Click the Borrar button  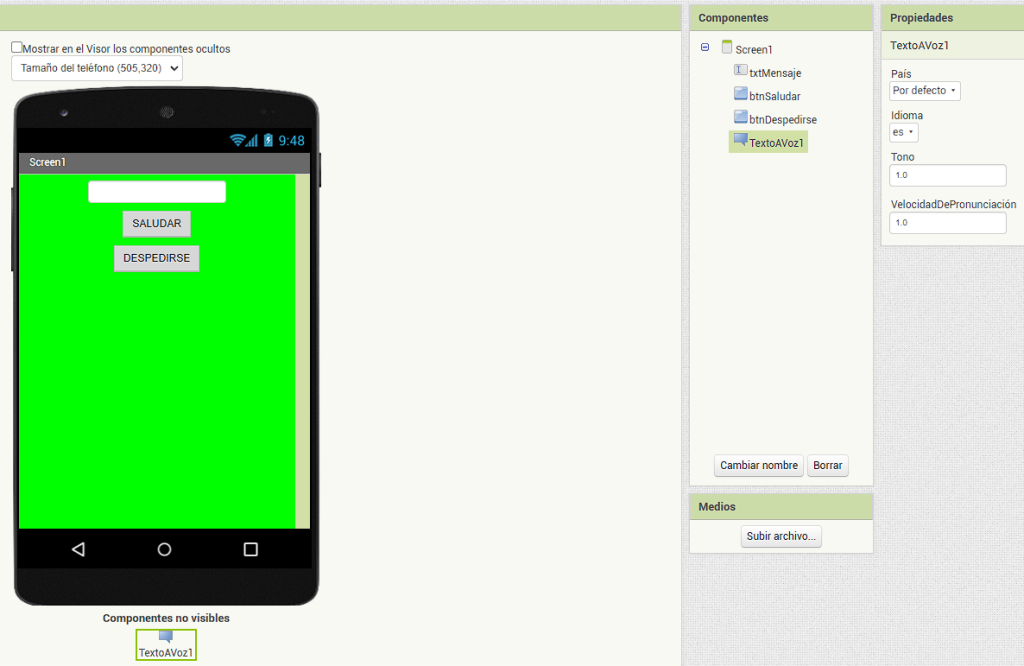click(827, 466)
